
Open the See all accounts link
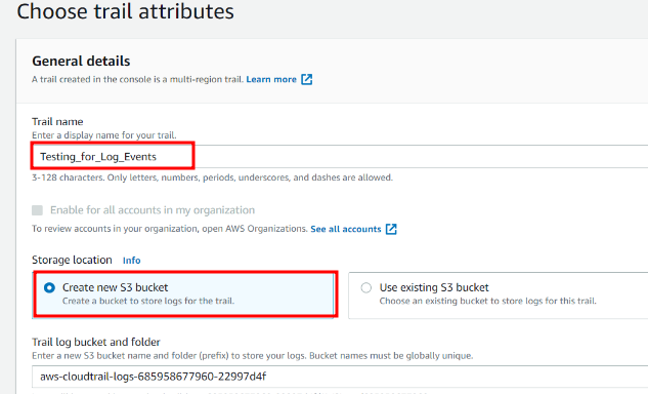[x=345, y=229]
